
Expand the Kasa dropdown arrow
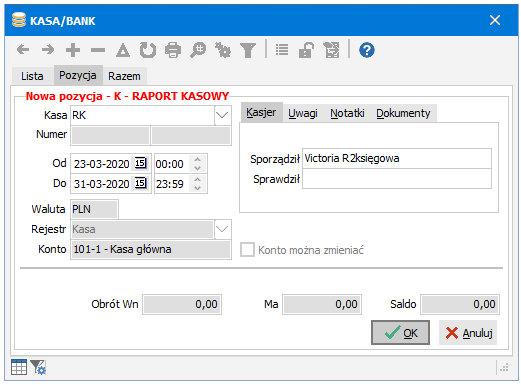[222, 115]
